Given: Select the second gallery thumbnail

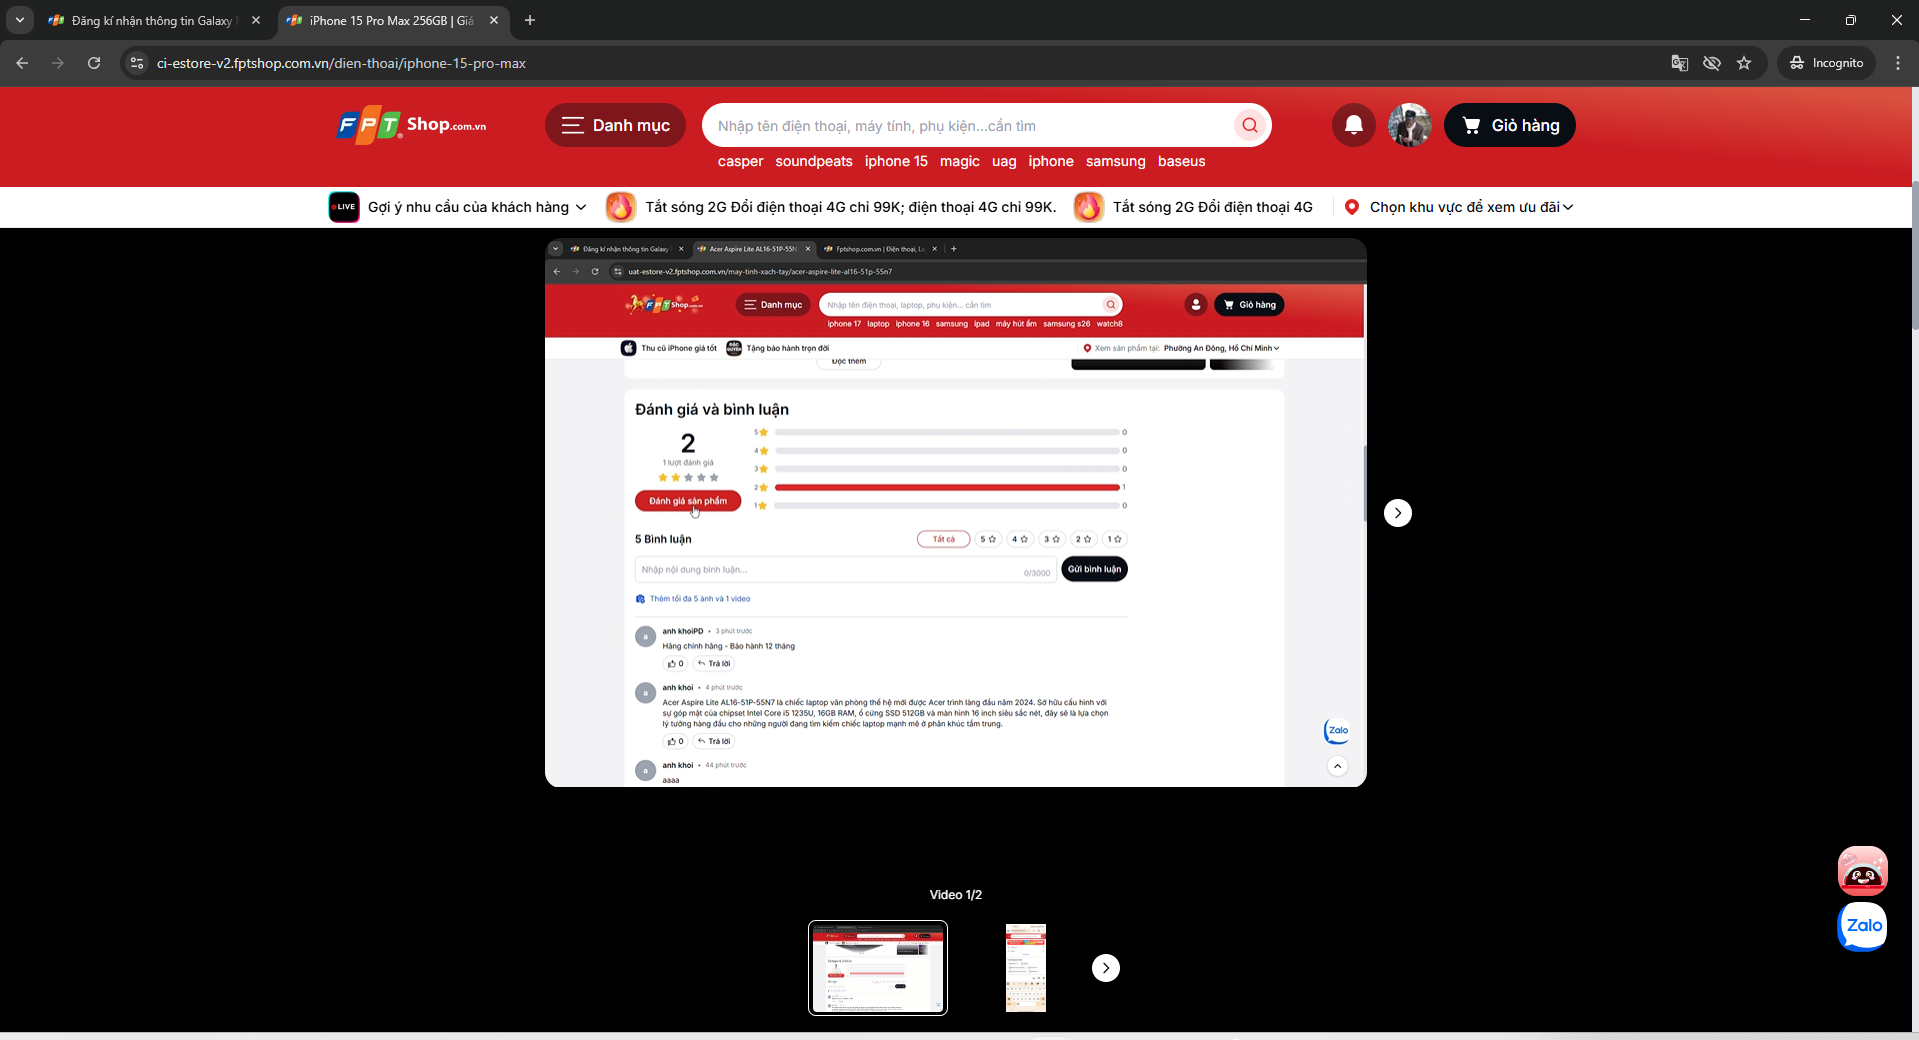Looking at the screenshot, I should coord(1026,968).
